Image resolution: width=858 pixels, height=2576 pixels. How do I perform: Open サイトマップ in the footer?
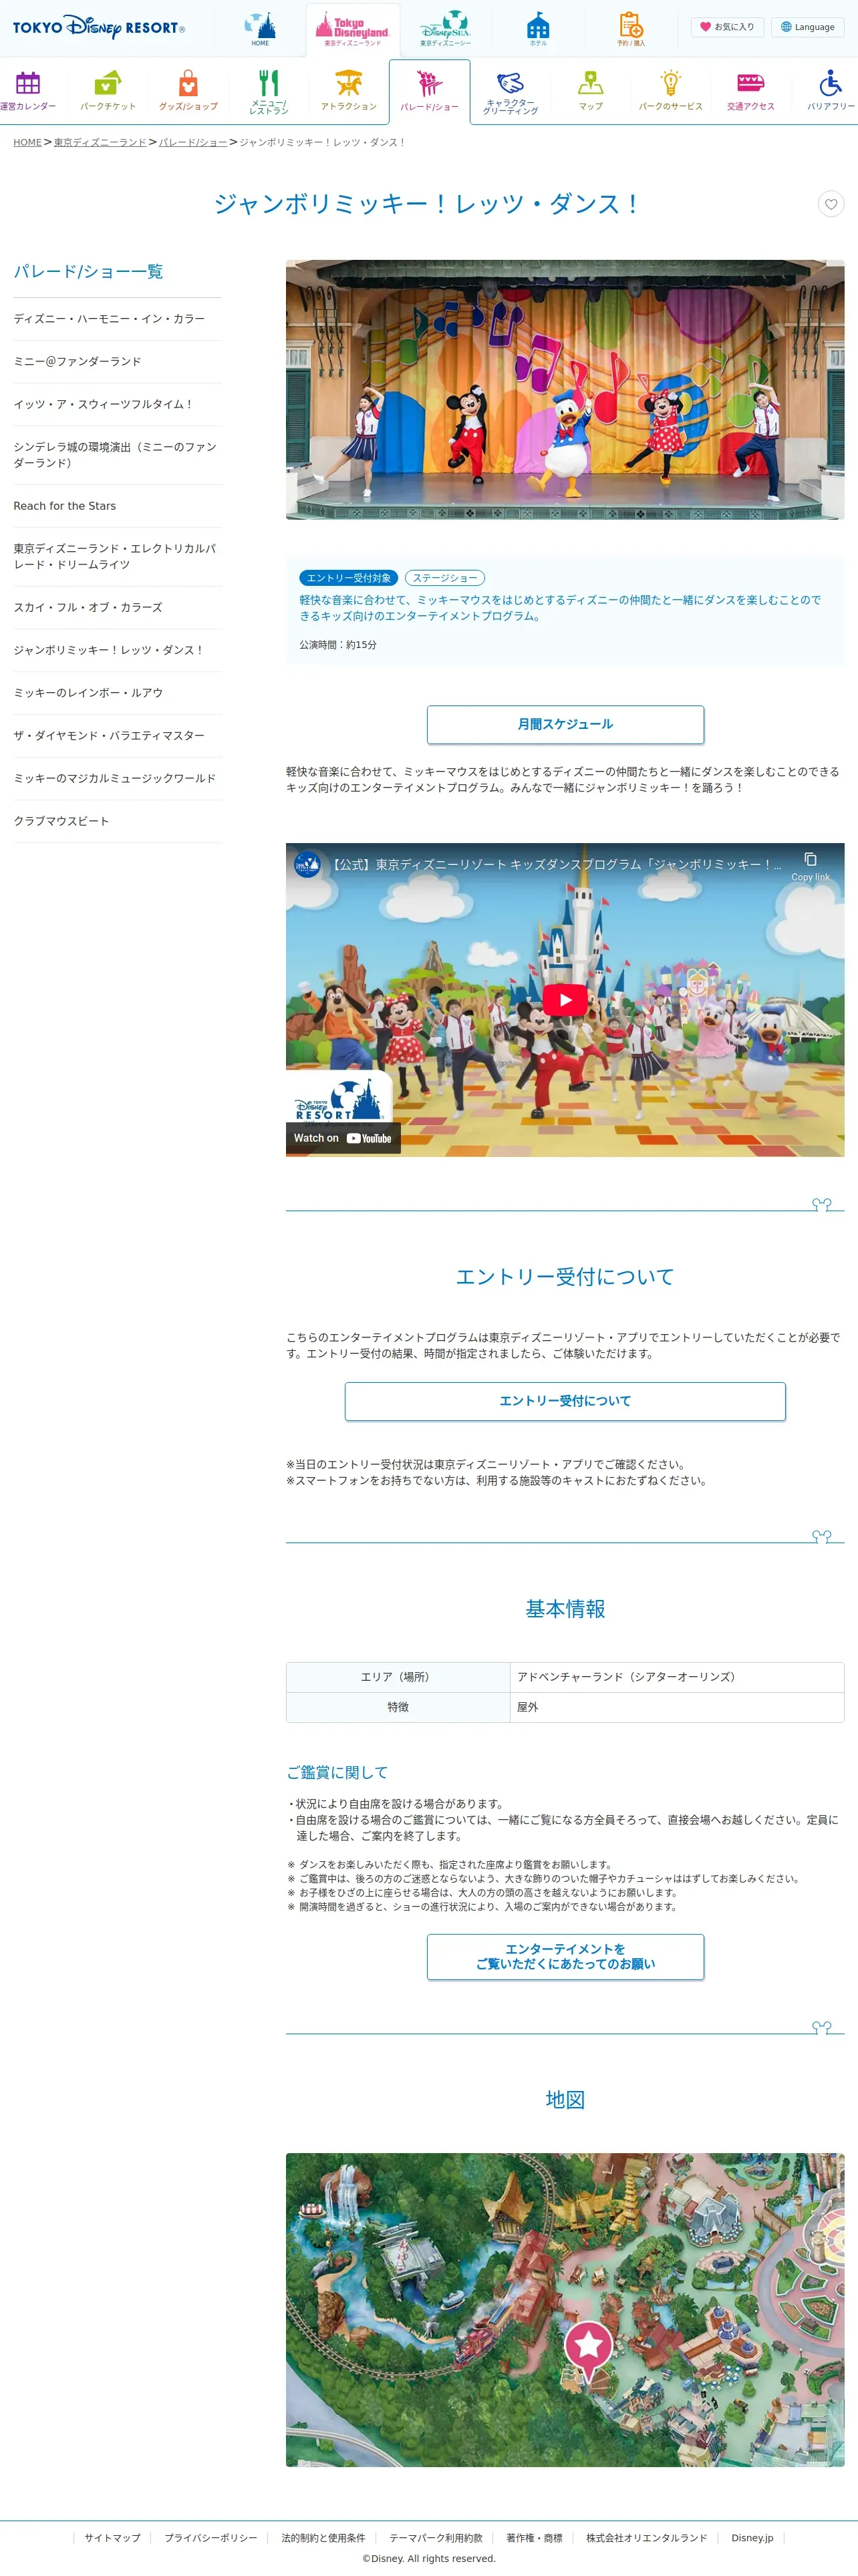112,2538
